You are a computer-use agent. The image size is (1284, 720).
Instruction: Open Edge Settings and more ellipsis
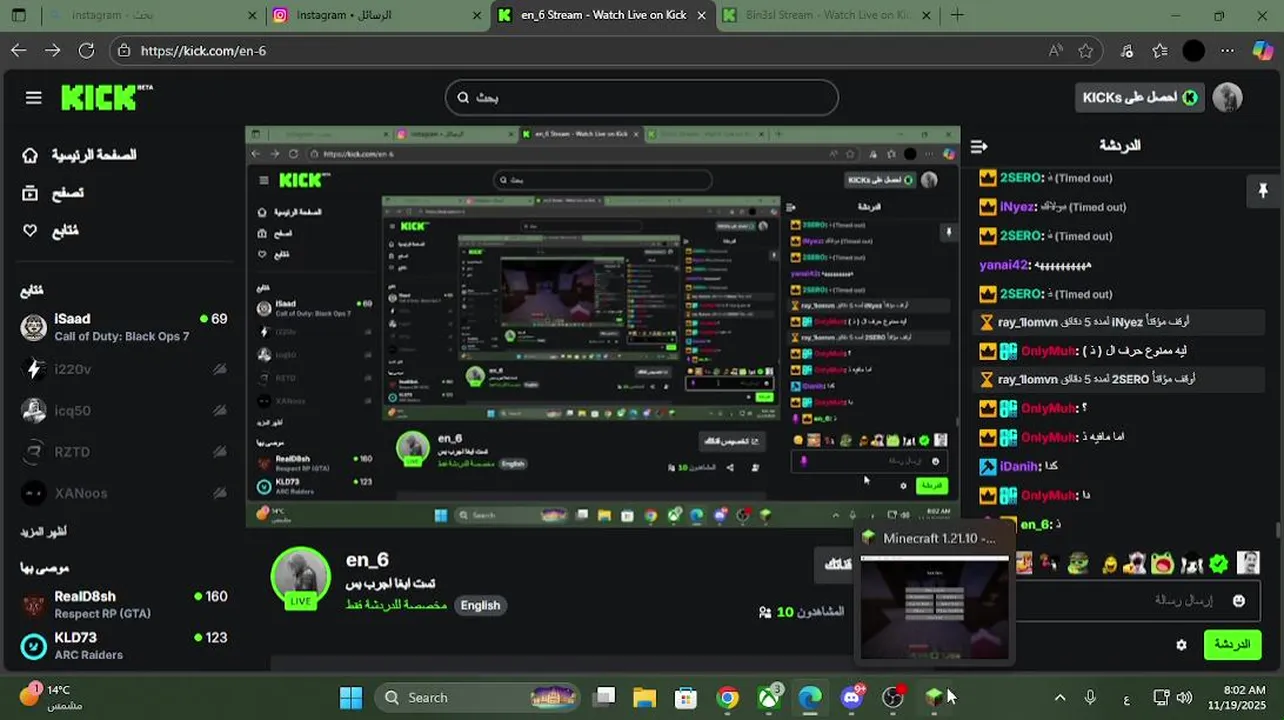click(1229, 50)
